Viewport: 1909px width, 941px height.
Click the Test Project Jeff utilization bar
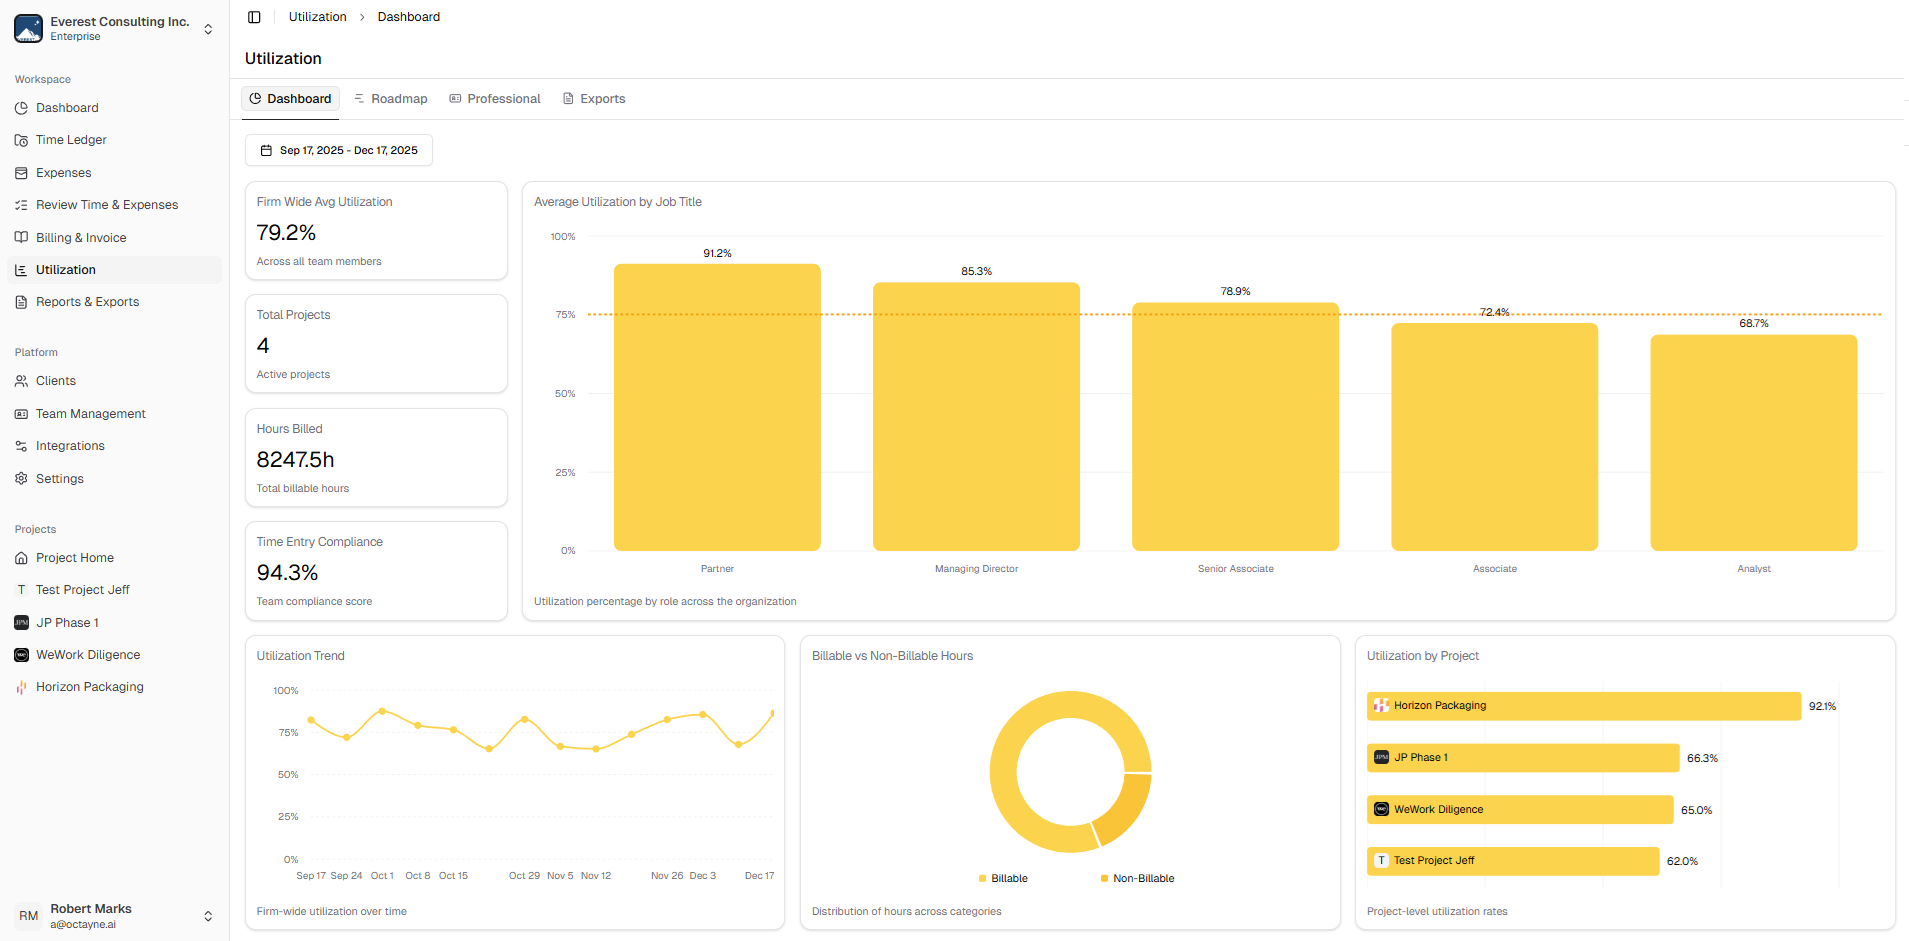pyautogui.click(x=1513, y=861)
